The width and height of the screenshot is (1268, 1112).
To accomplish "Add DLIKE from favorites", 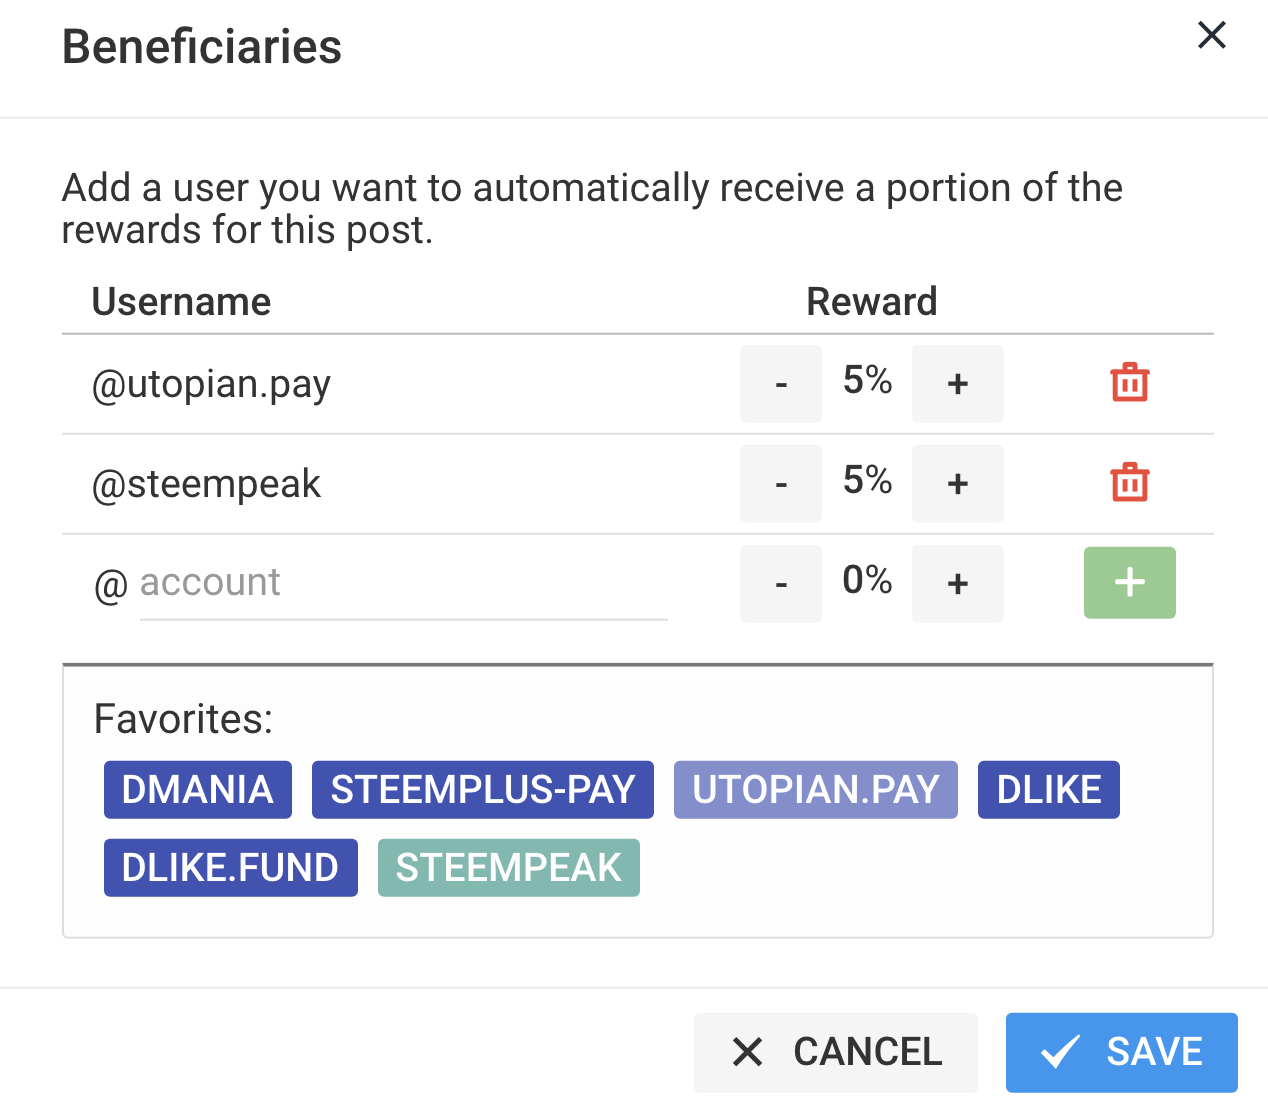I will tap(1049, 790).
